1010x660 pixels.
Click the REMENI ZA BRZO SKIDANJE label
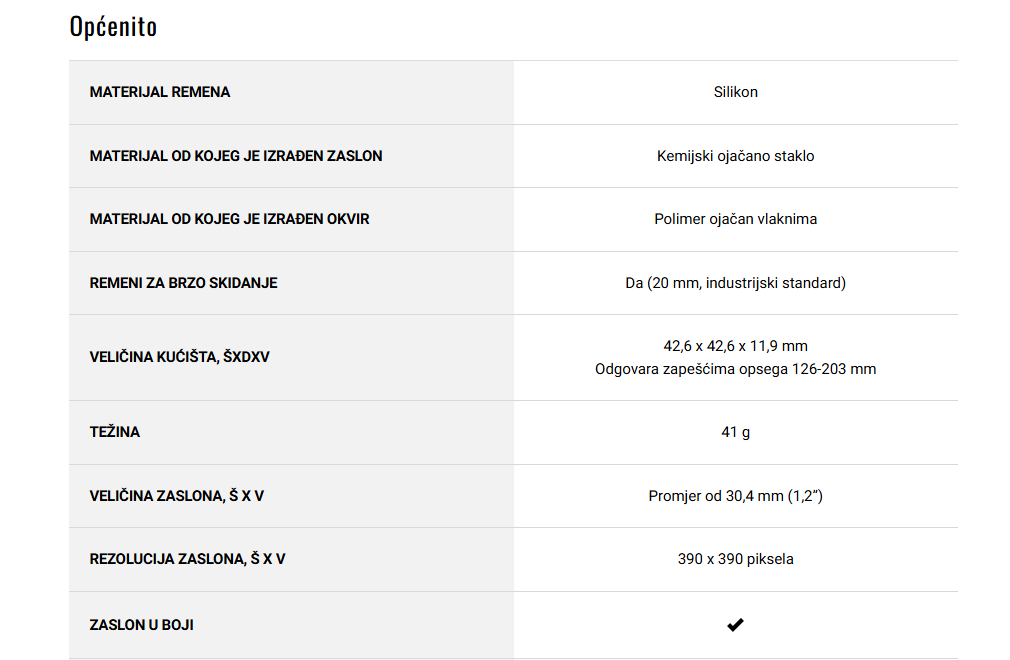[184, 283]
